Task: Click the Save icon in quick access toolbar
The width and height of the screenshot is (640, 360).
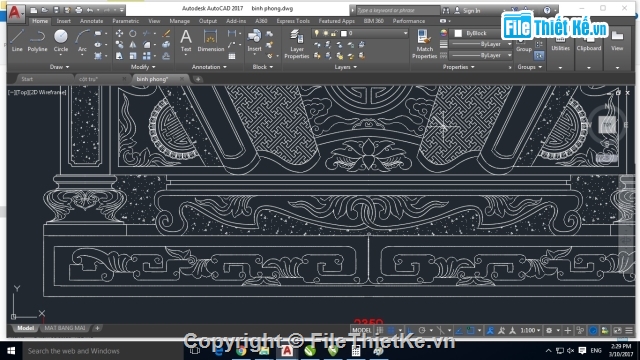Action: 56,10
